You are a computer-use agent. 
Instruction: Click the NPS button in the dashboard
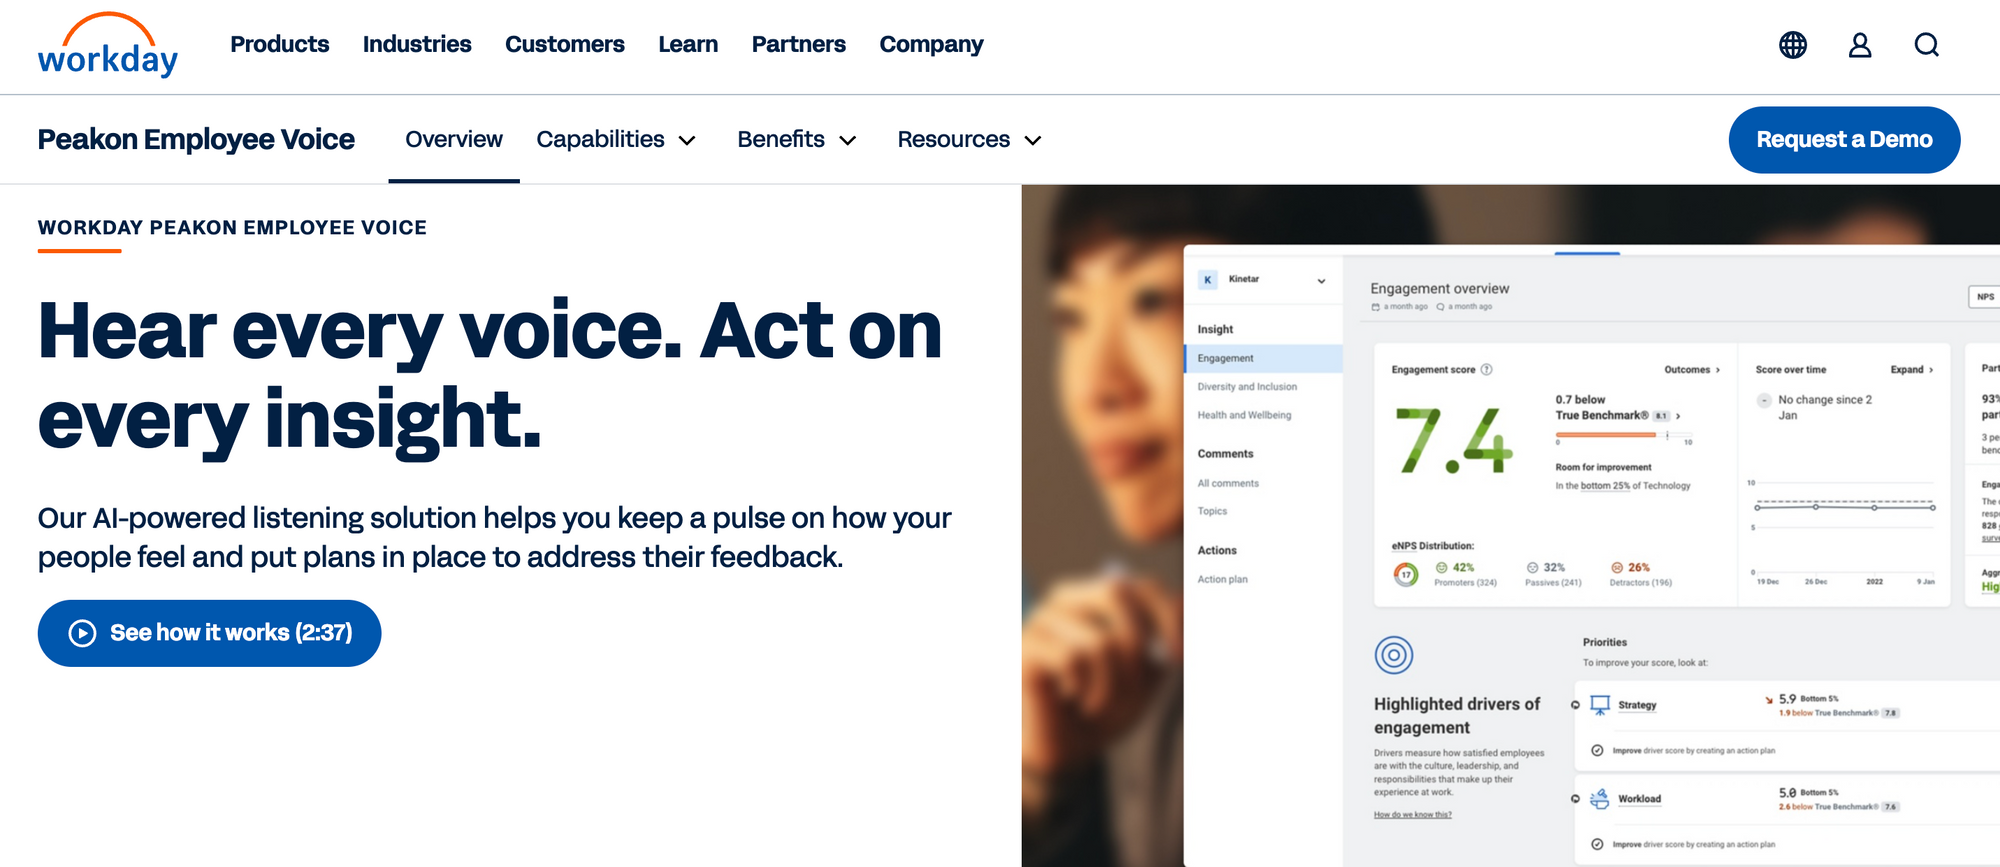point(1985,297)
